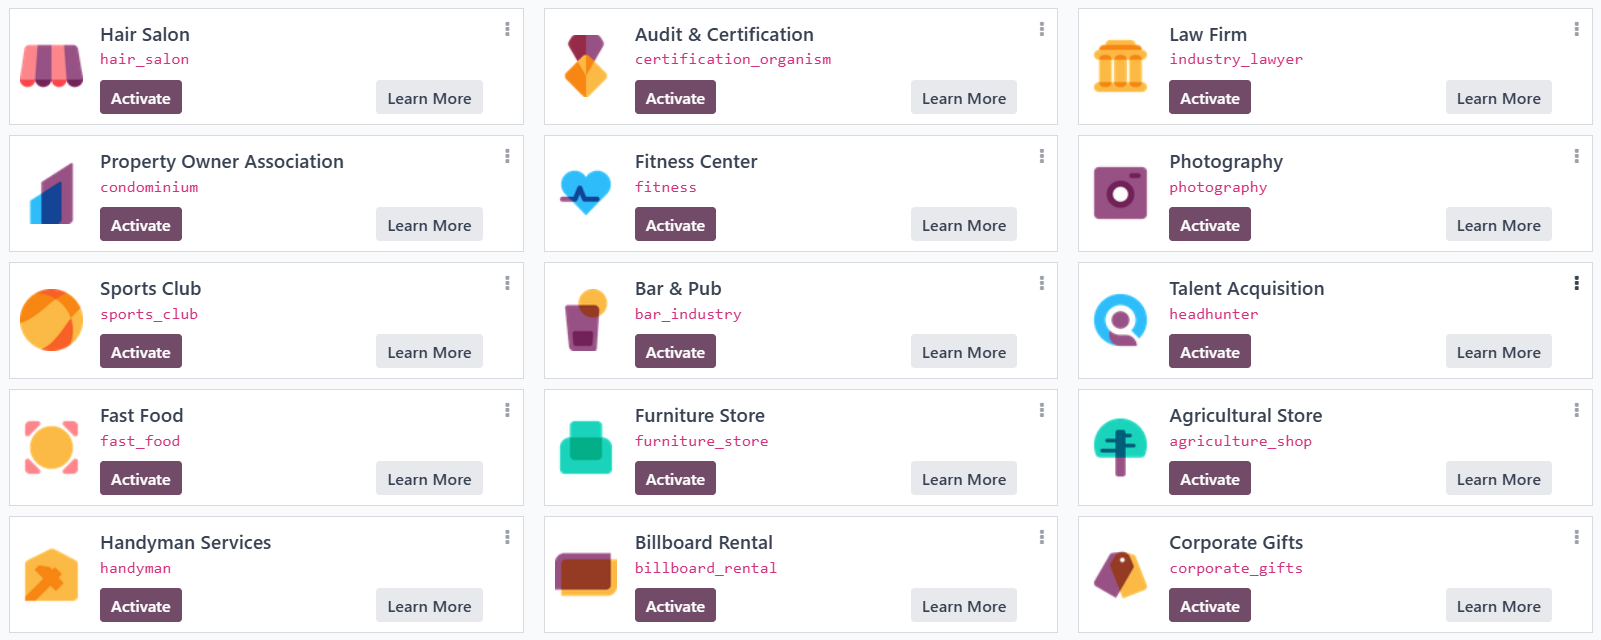
Task: Open the Hair Salon three-dot menu
Action: pos(507,29)
